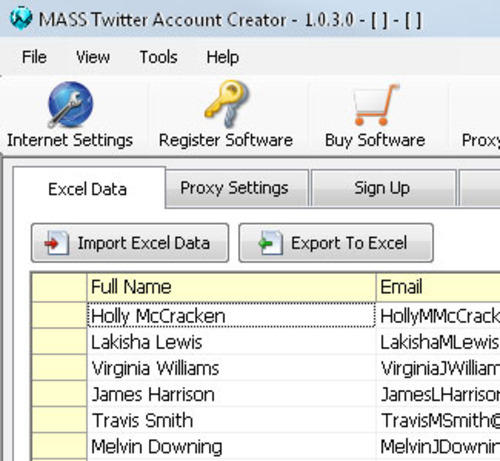The width and height of the screenshot is (500, 461).
Task: Click the Buy Software toolbar label
Action: click(x=375, y=140)
